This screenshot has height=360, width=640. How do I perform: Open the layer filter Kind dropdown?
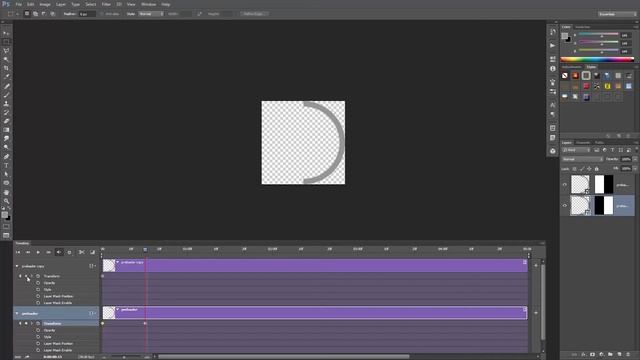coord(576,150)
